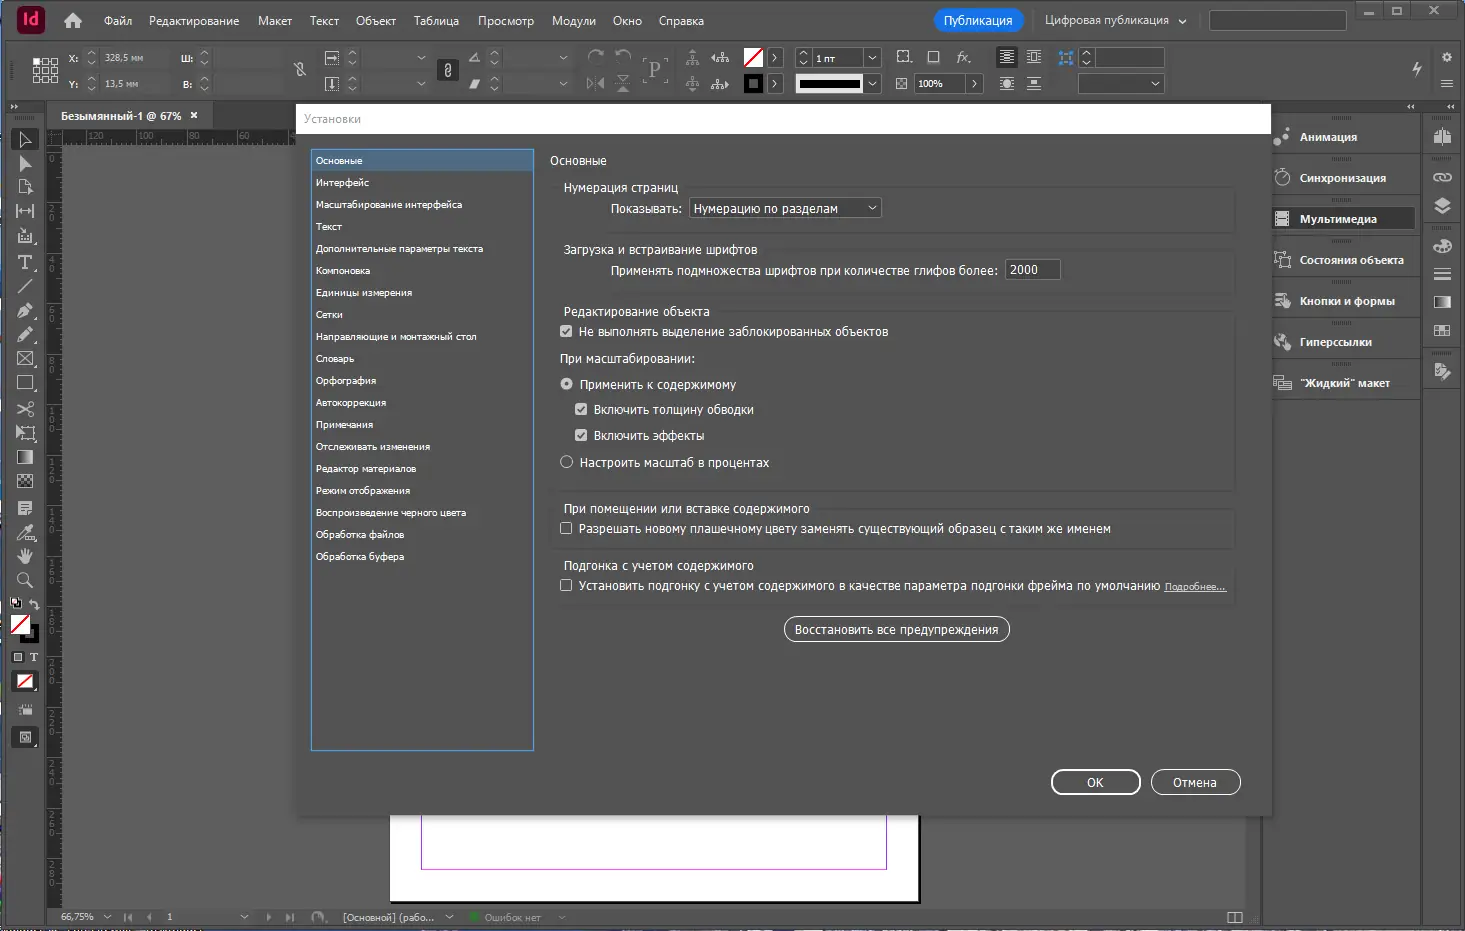Toggle 'Не выполнять выделение заблокированных объектов' checkbox

tap(566, 332)
